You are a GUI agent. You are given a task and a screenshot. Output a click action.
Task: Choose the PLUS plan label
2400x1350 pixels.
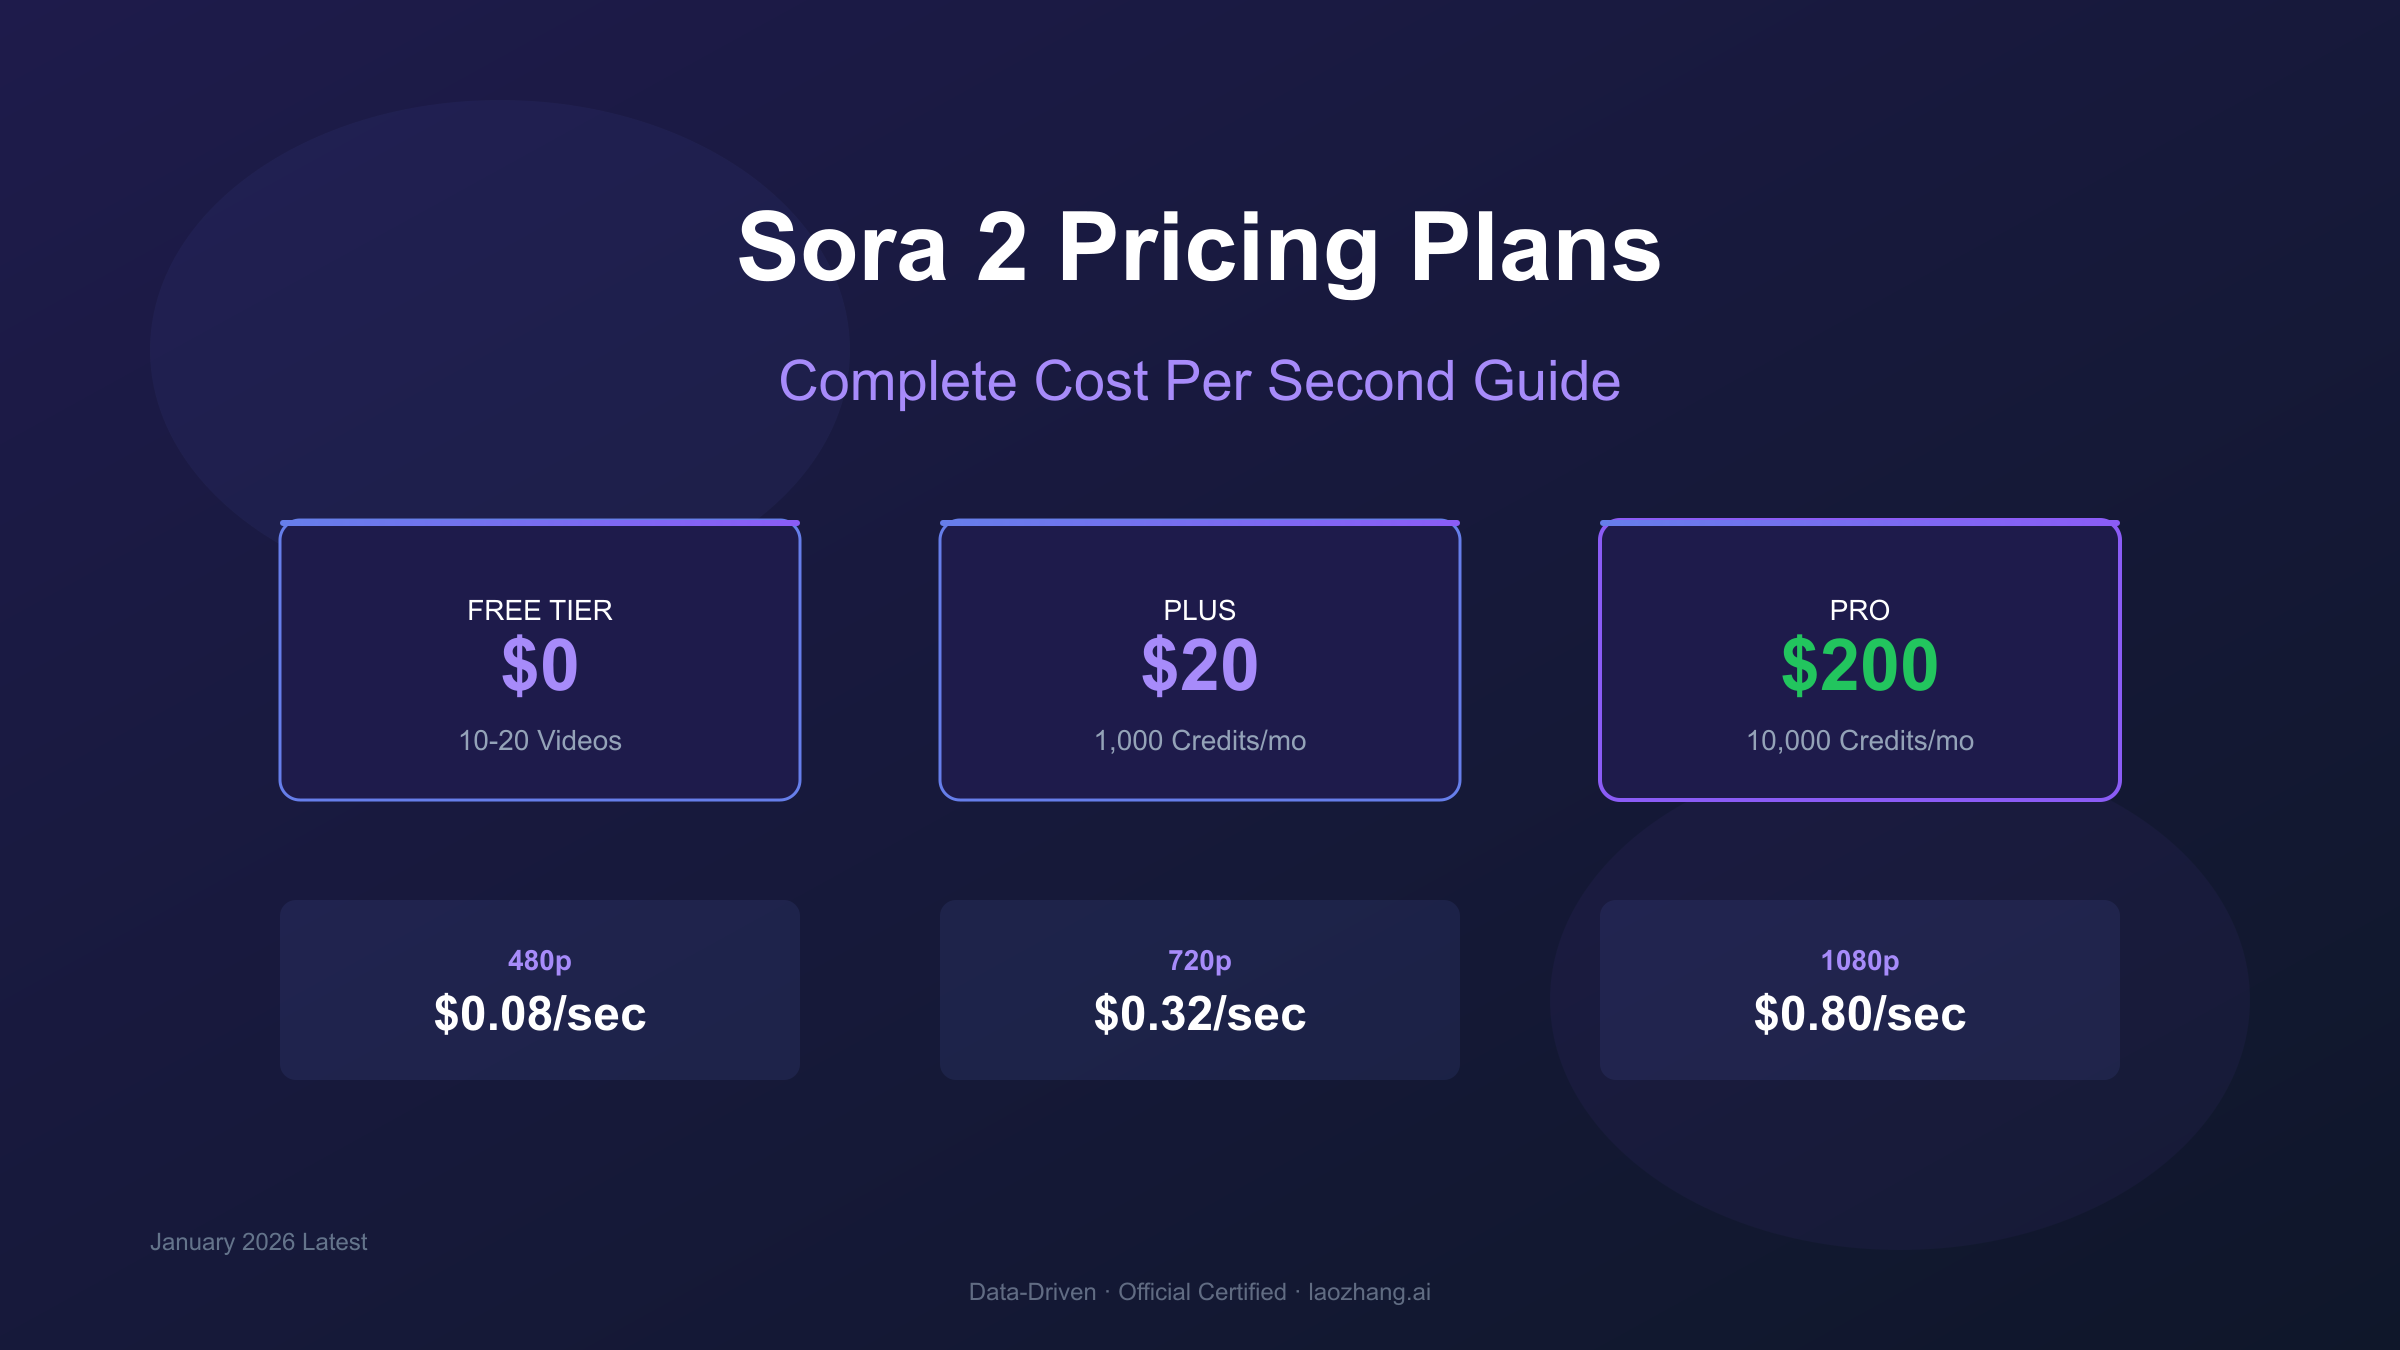click(1199, 610)
